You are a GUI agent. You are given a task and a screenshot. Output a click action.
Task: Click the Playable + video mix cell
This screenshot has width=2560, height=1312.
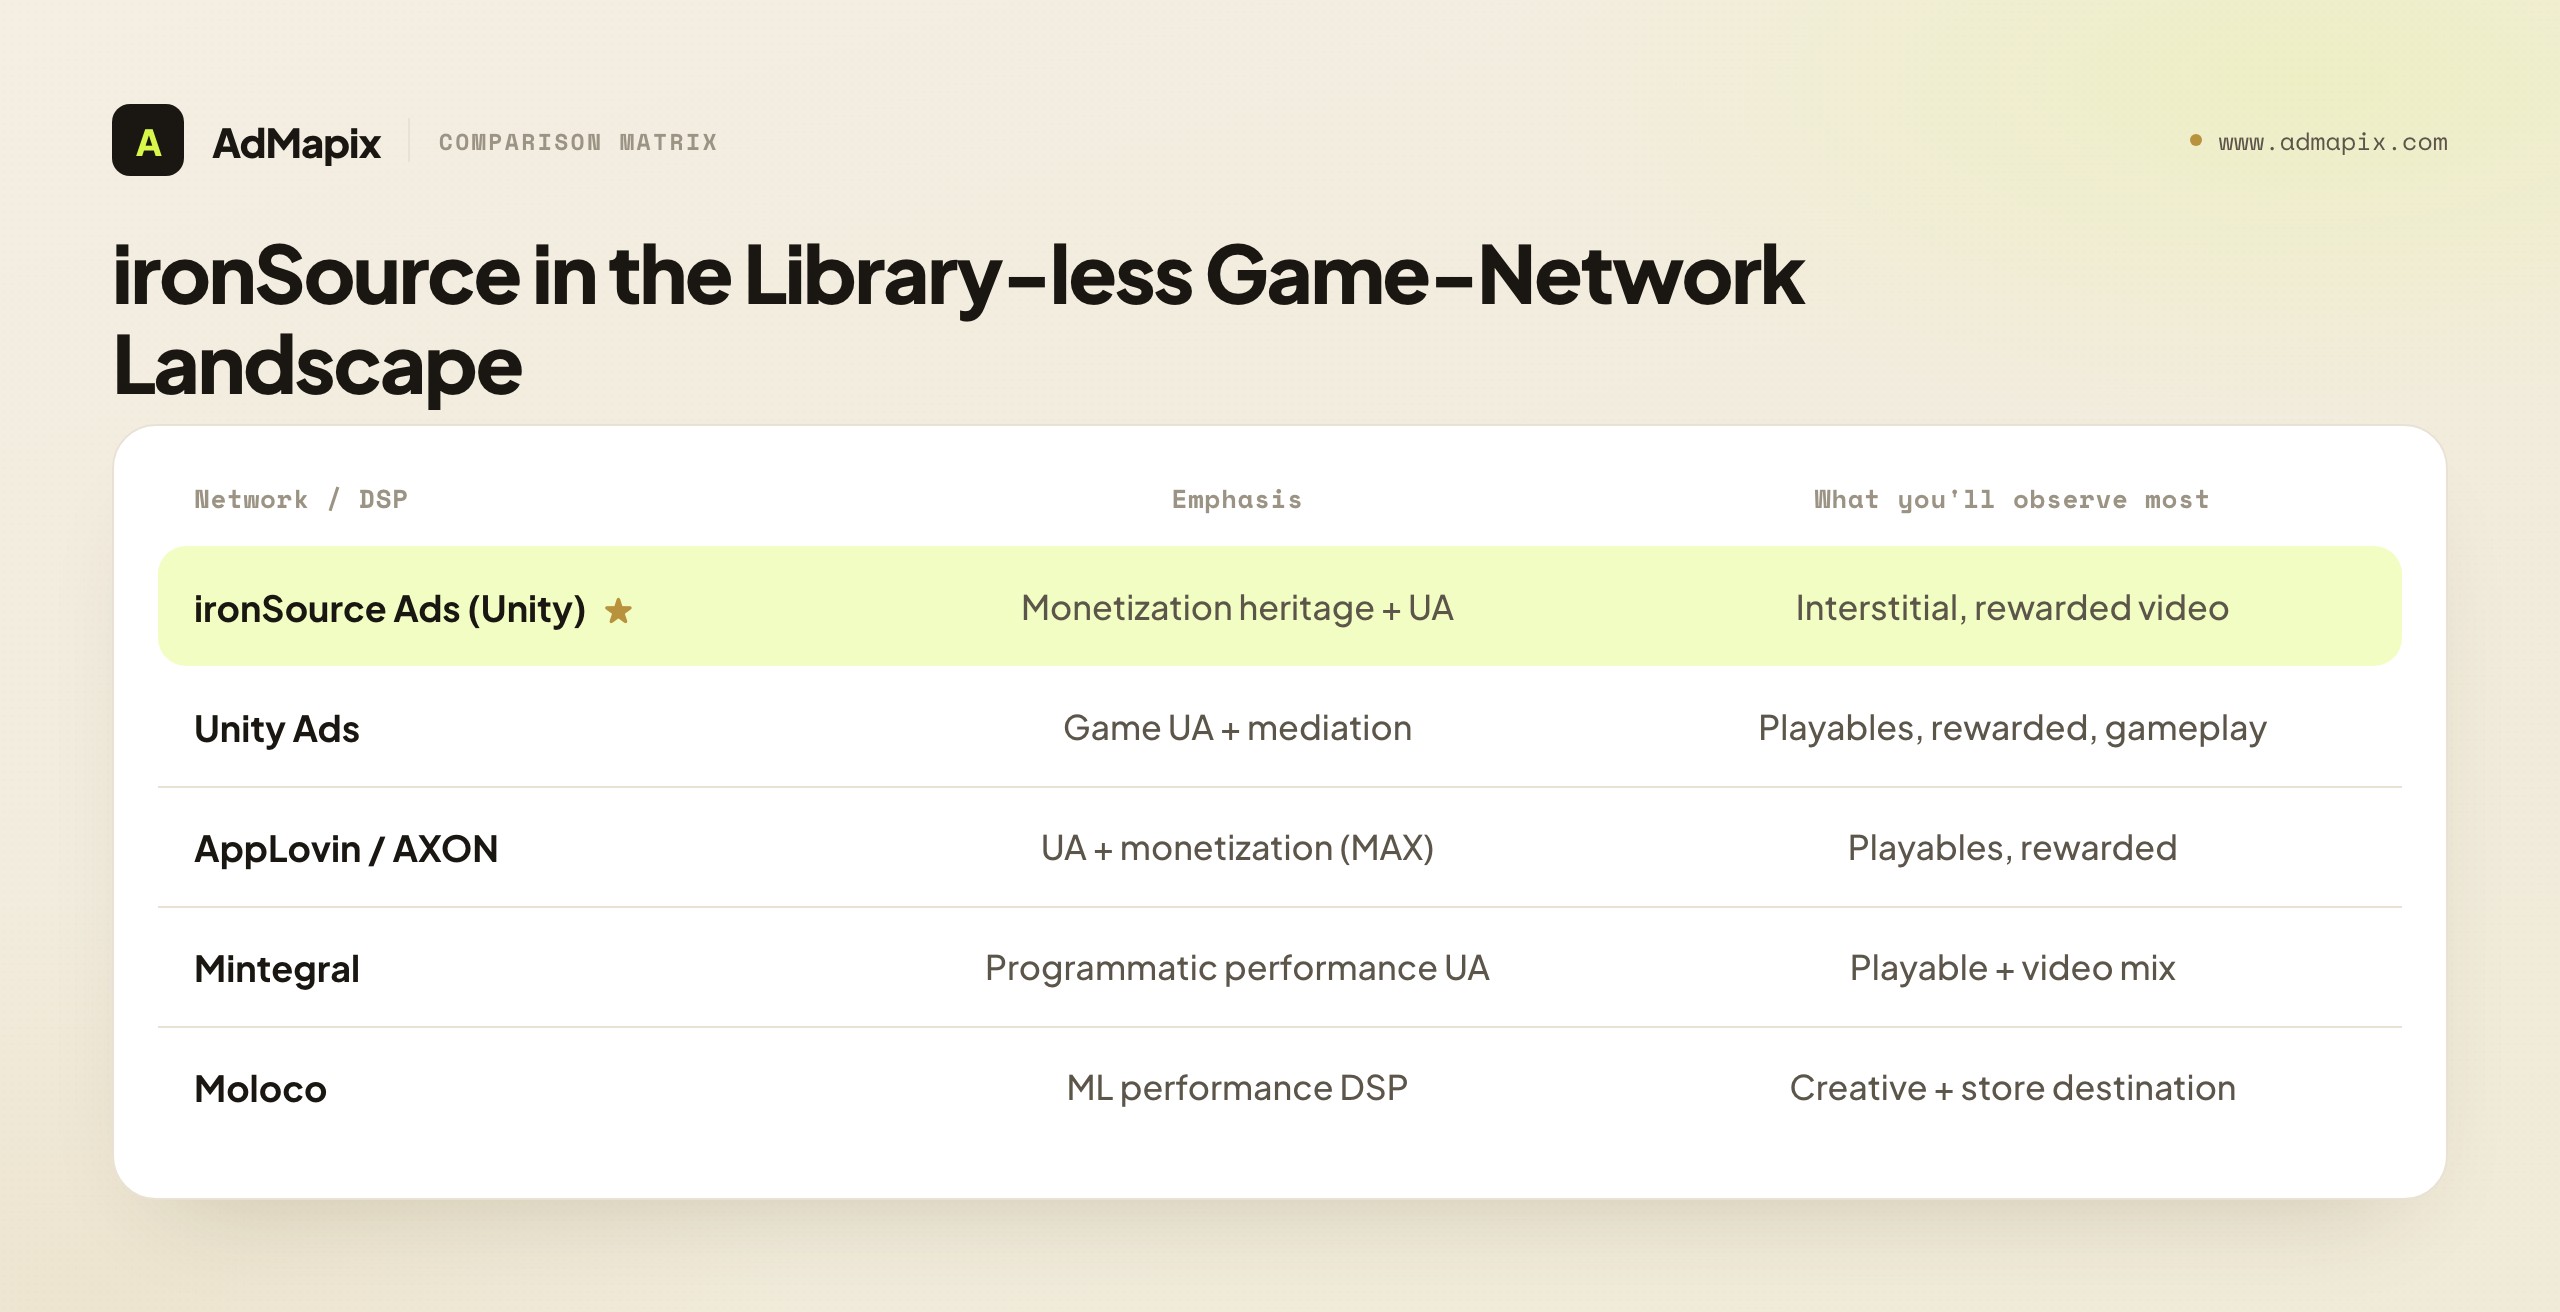click(2012, 968)
